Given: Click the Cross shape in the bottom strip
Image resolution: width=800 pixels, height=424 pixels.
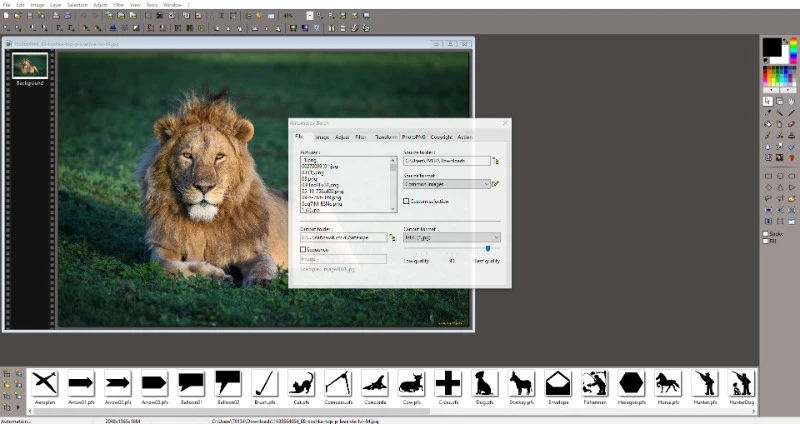Looking at the screenshot, I should point(448,382).
